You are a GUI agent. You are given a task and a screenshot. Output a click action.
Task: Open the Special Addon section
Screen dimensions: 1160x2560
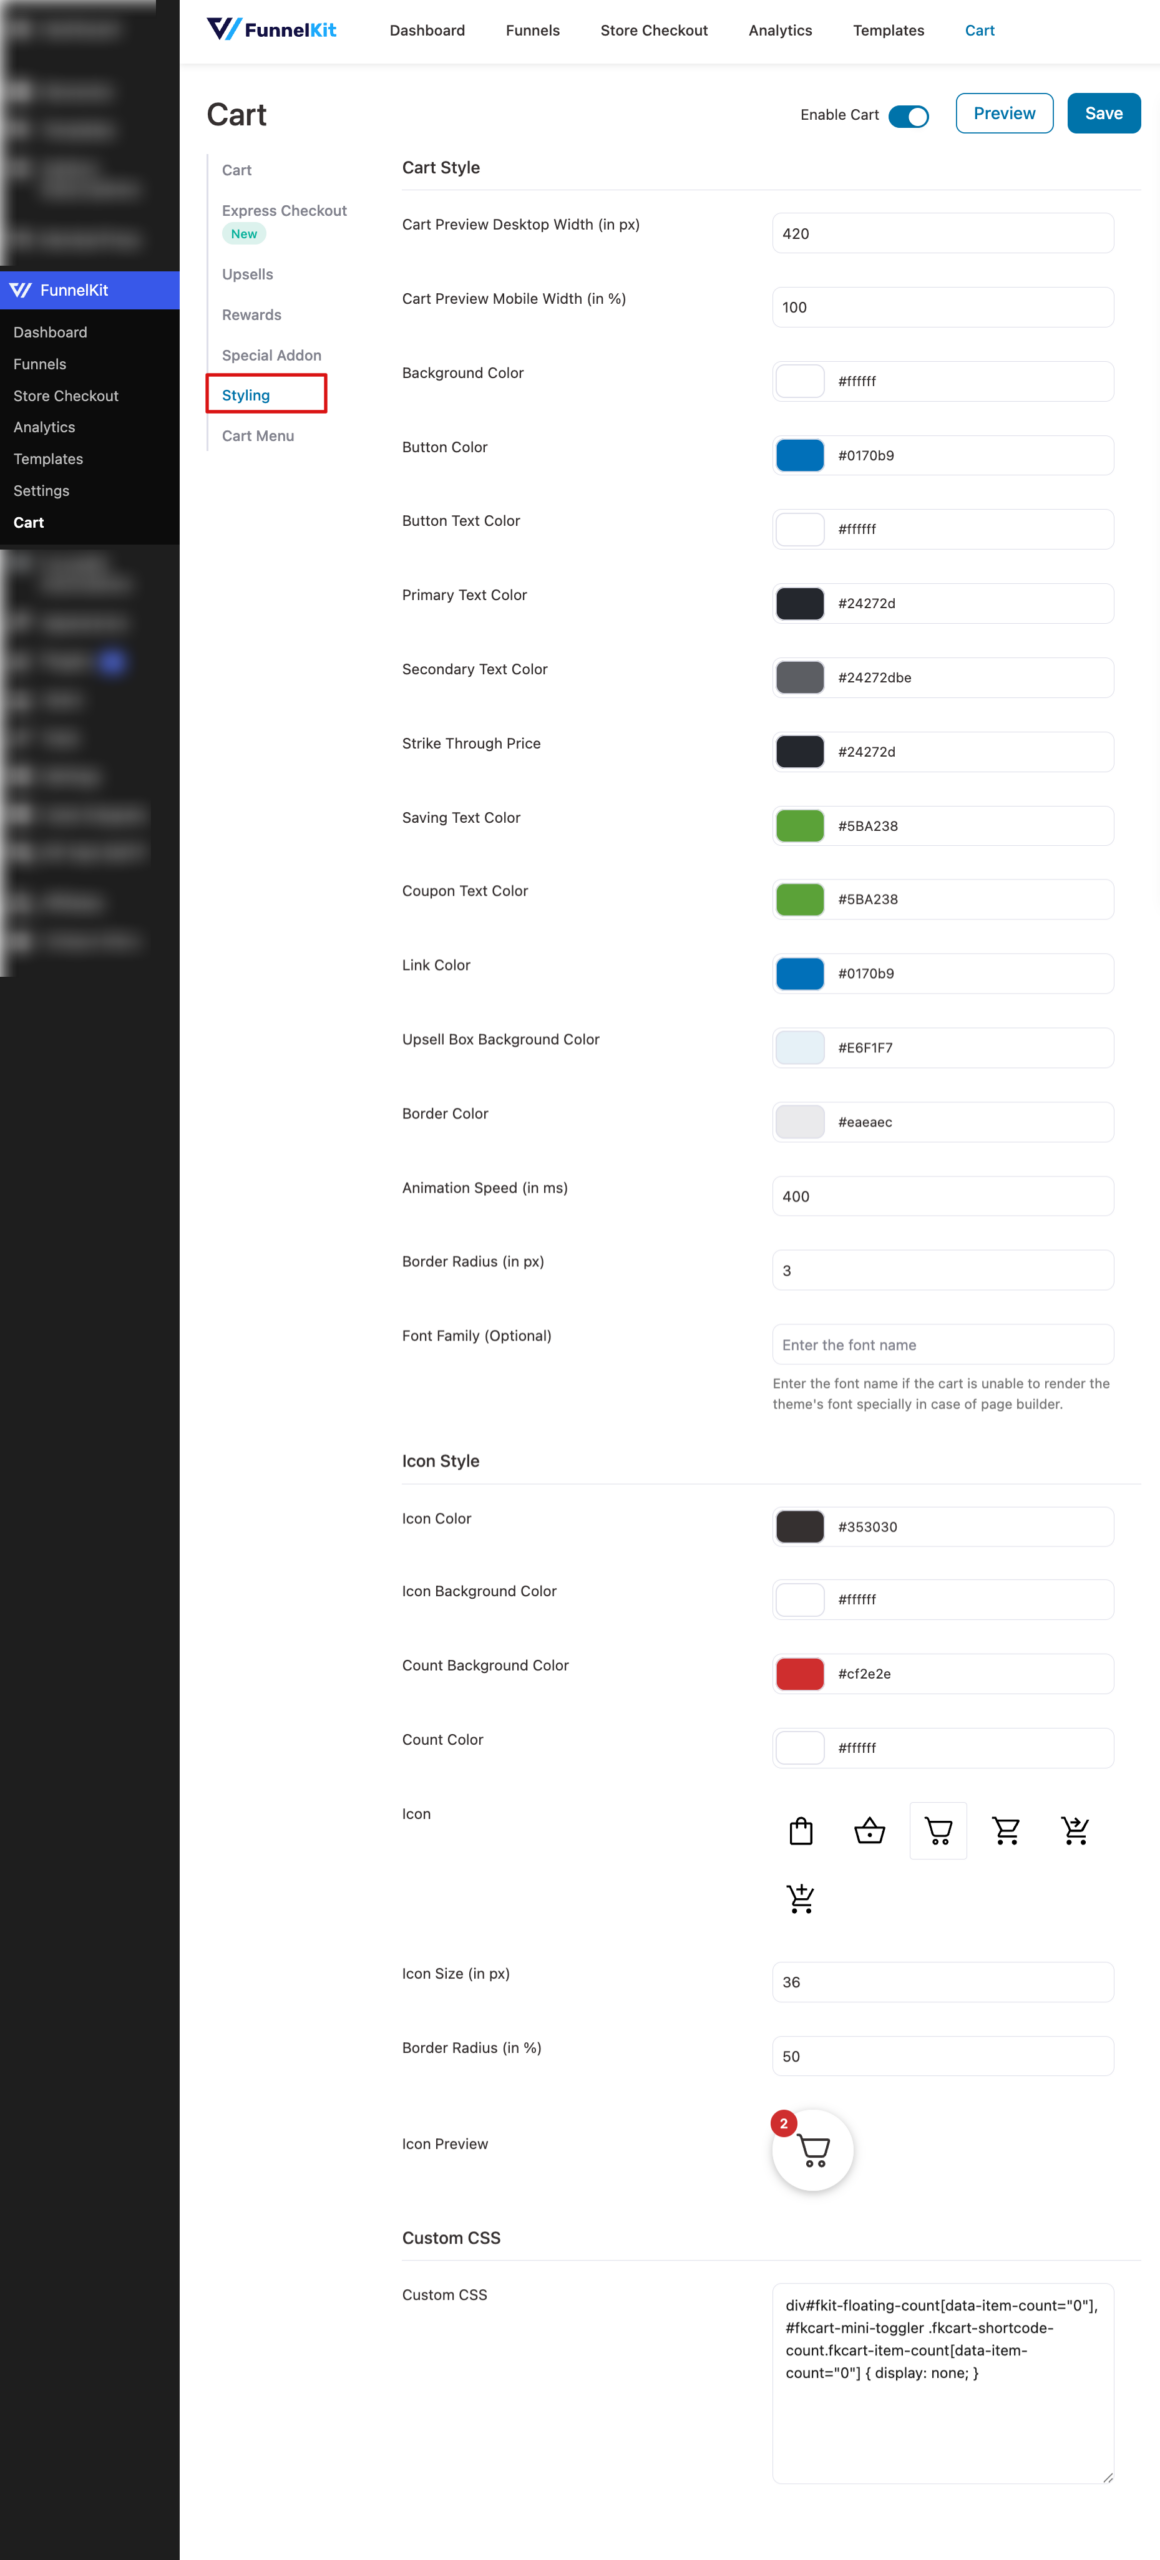271,356
